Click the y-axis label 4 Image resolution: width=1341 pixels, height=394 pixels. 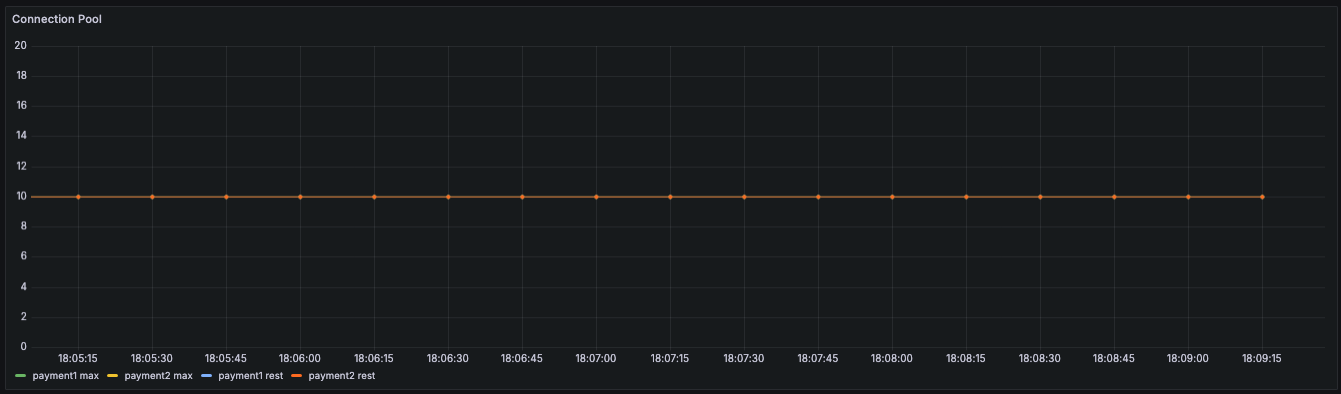tap(23, 287)
